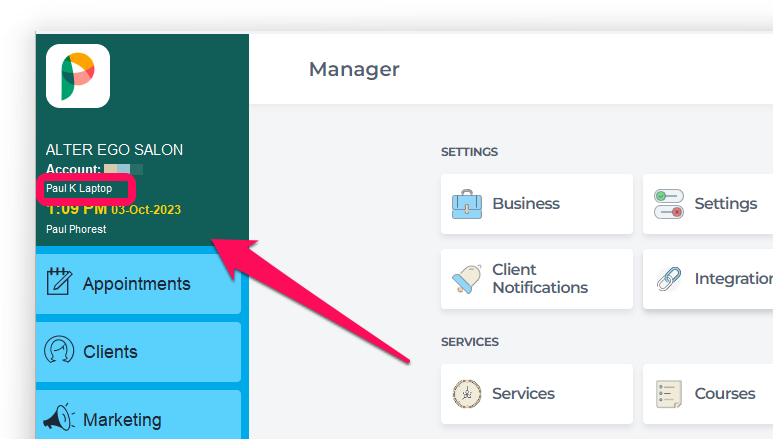The width and height of the screenshot is (783, 439).
Task: Click the Paul Phorest user name
Action: coord(76,229)
